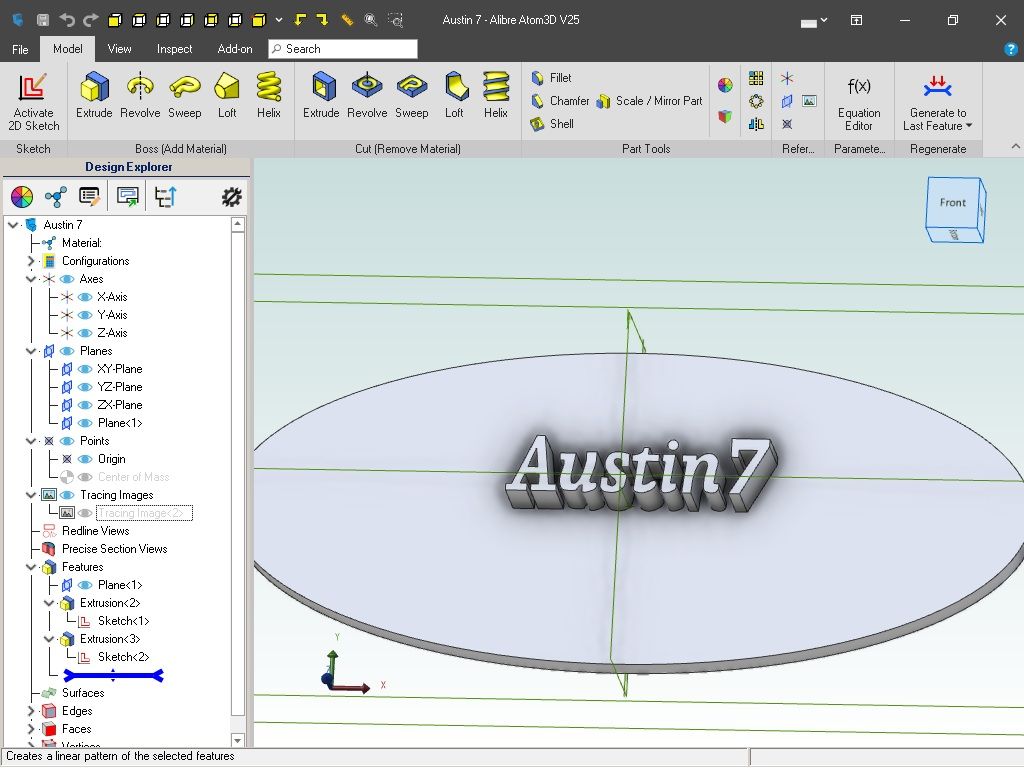Image resolution: width=1024 pixels, height=768 pixels.
Task: Switch to the Model ribbon tab
Action: coord(68,49)
